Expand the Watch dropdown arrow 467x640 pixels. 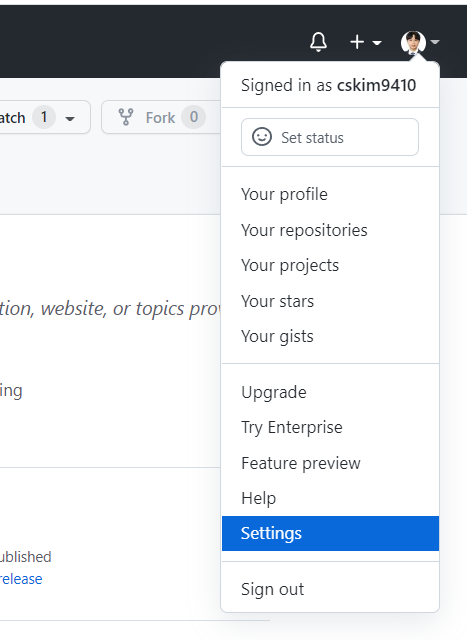click(70, 119)
